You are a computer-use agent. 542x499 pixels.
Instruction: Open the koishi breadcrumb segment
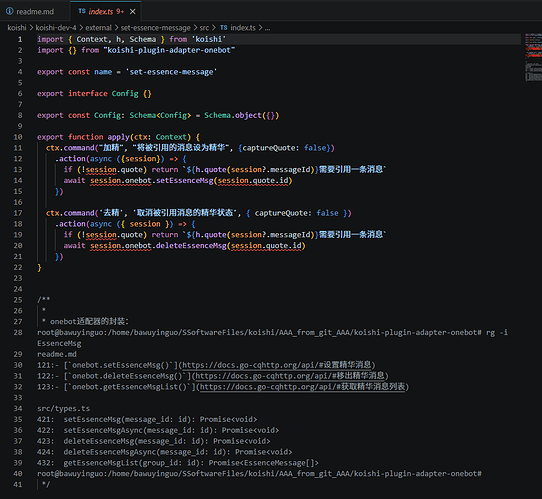coord(17,28)
